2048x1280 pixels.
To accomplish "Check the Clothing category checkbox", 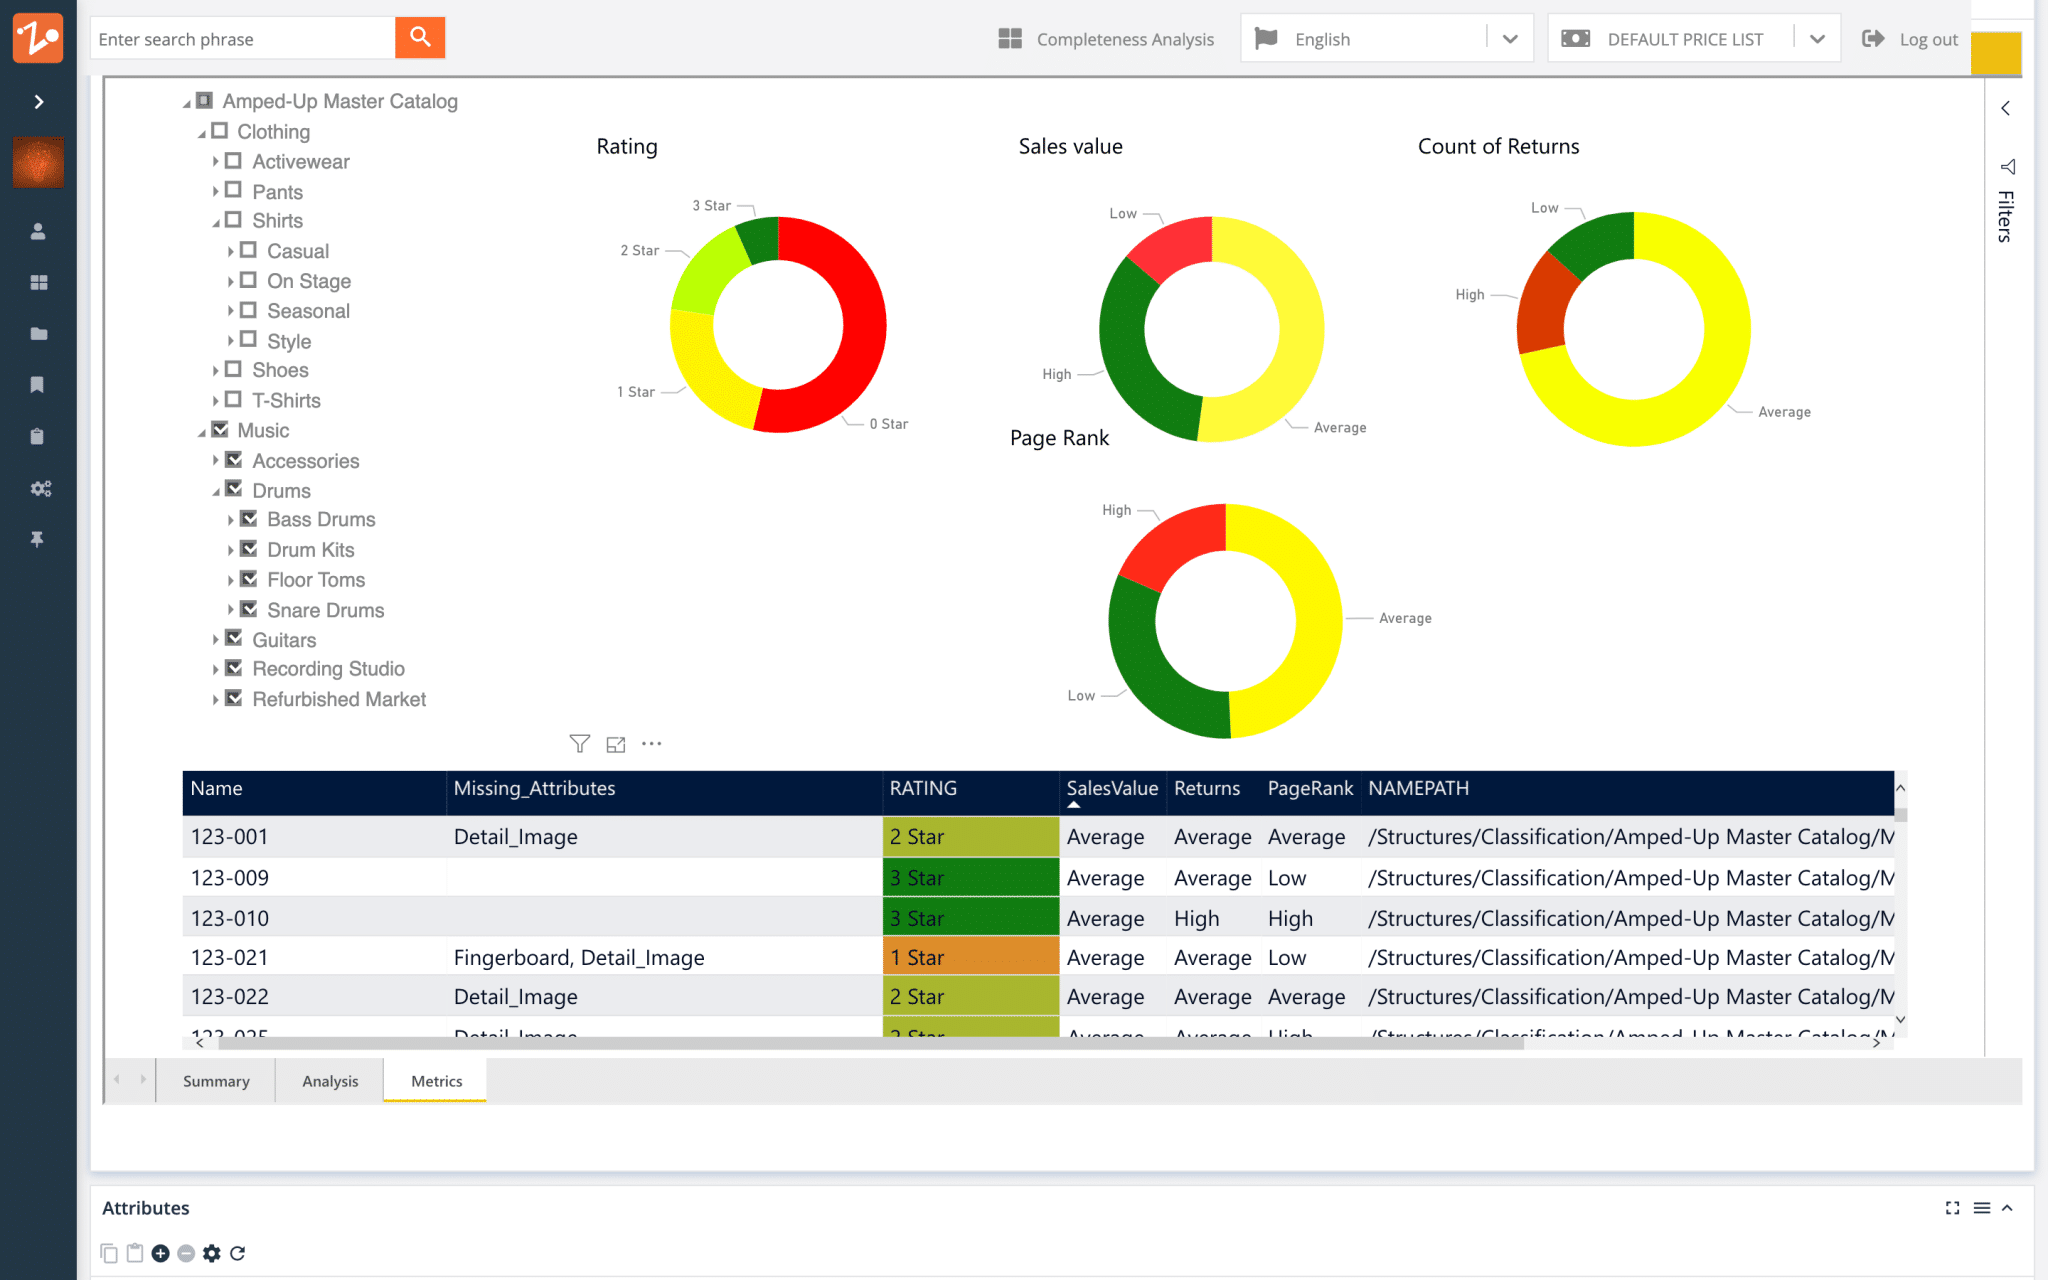I will (x=221, y=130).
